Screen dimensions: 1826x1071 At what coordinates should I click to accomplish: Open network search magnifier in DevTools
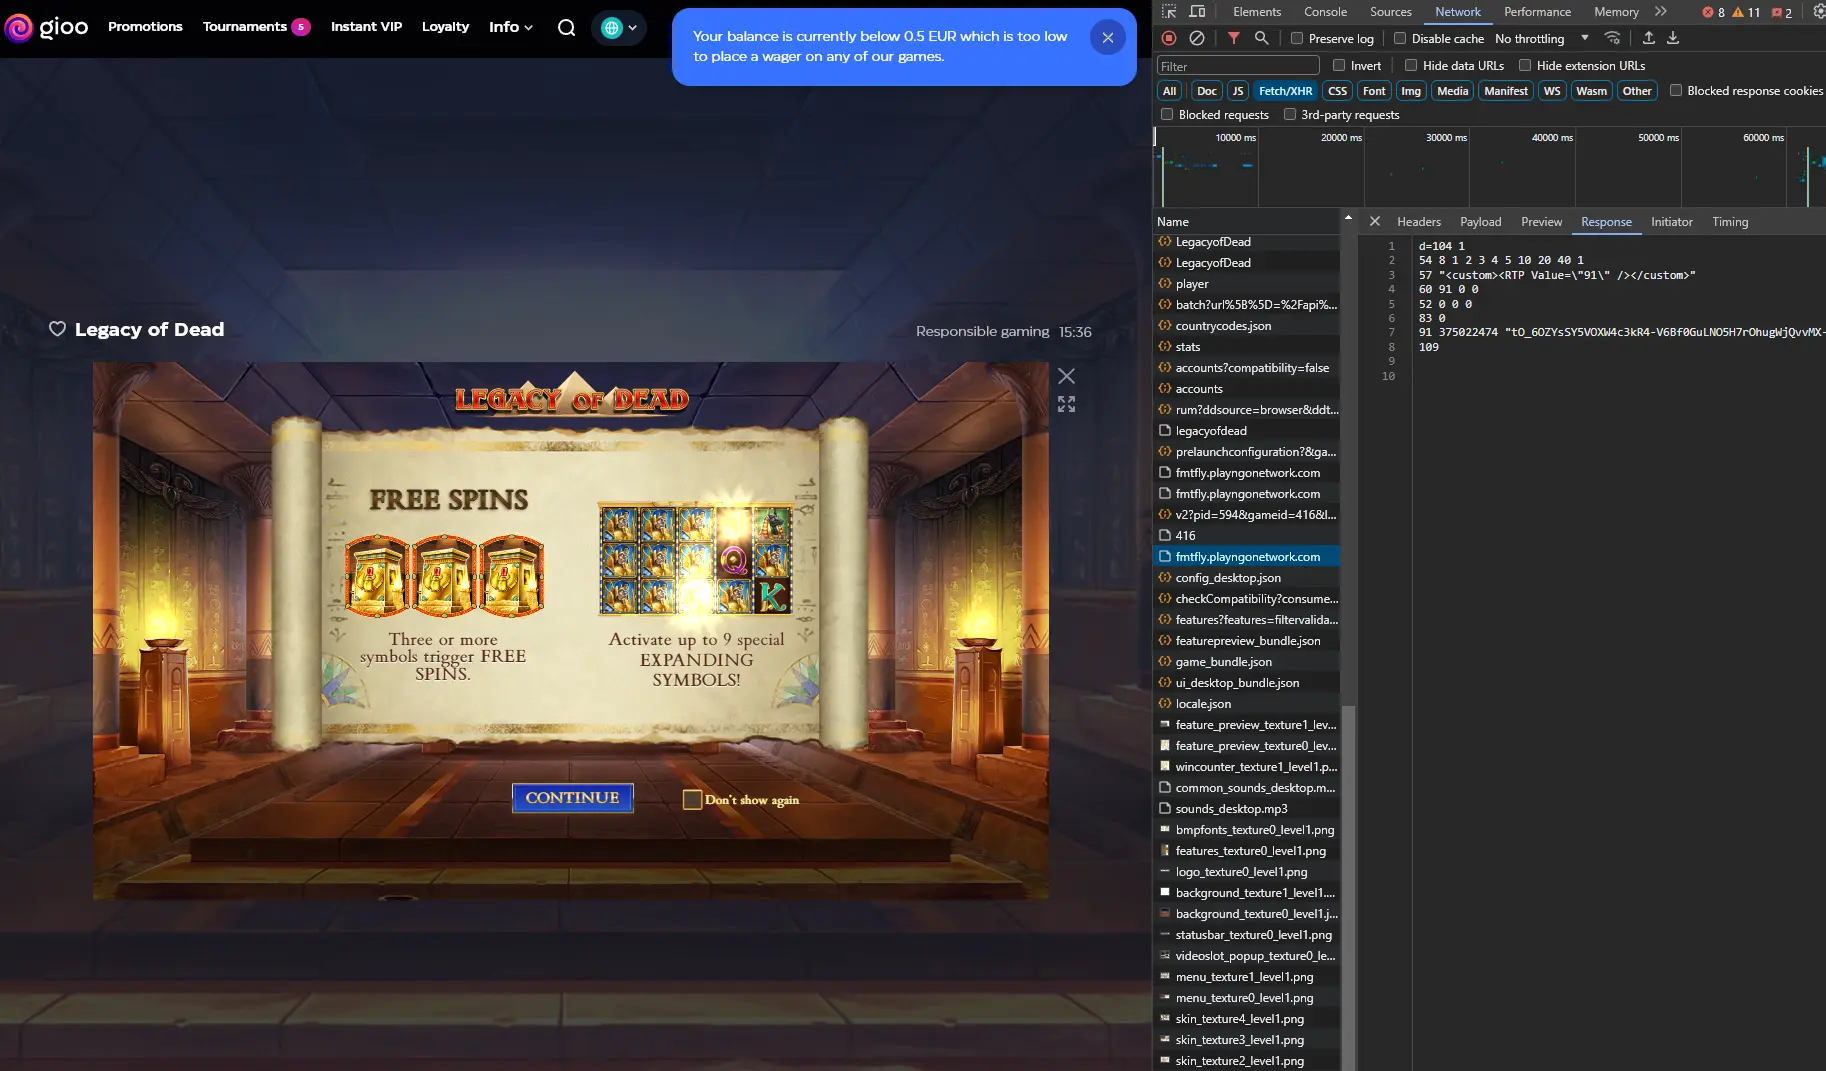coord(1262,38)
